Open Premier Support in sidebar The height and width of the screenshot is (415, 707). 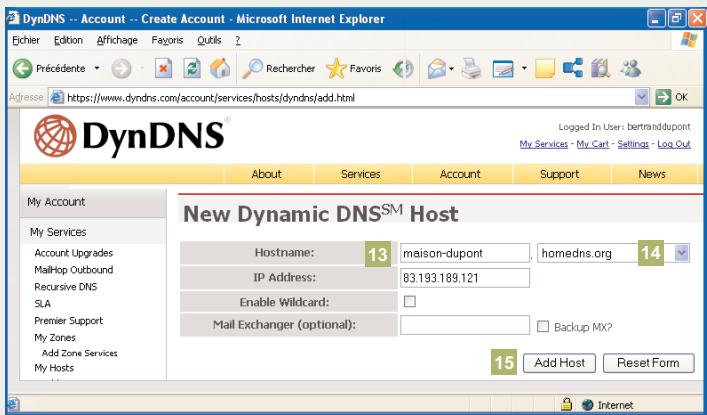coord(69,321)
